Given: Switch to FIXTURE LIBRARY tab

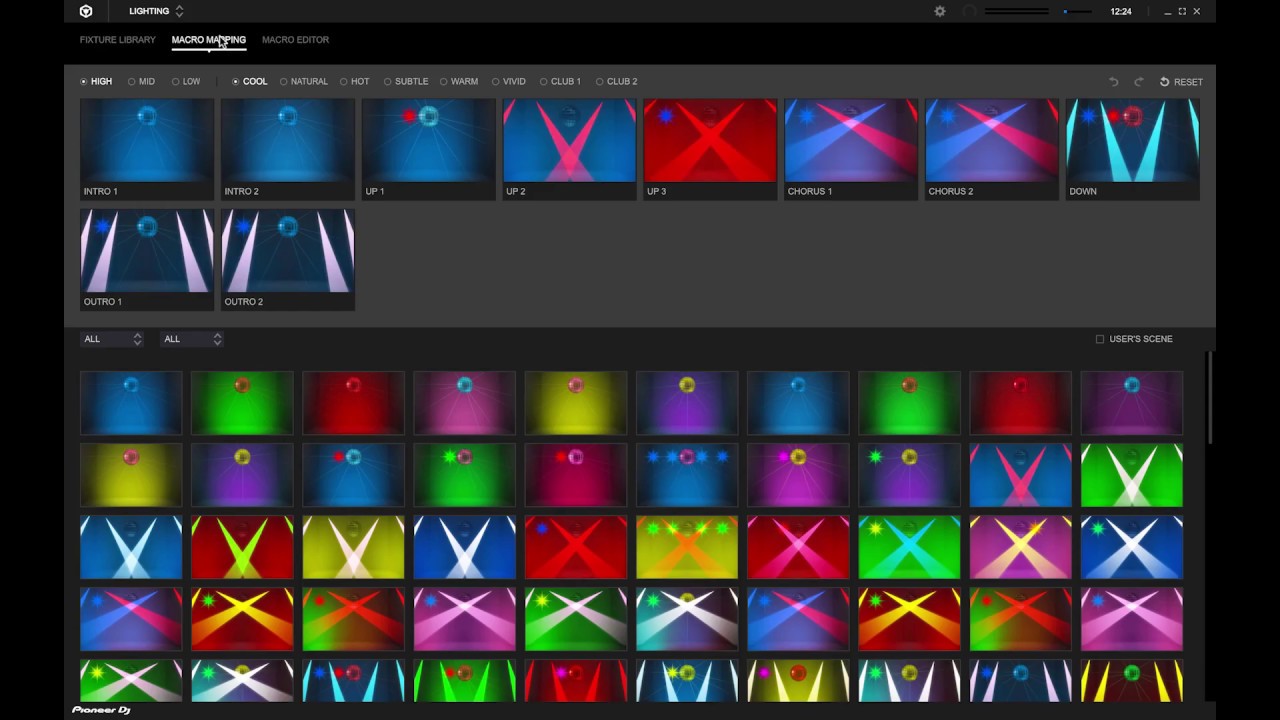Looking at the screenshot, I should pyautogui.click(x=118, y=40).
